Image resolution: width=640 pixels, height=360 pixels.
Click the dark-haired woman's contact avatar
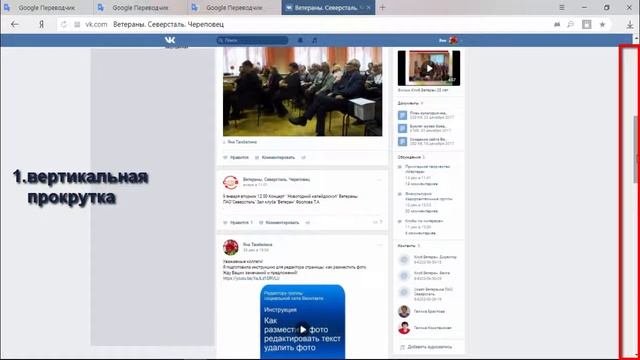pyautogui.click(x=404, y=311)
